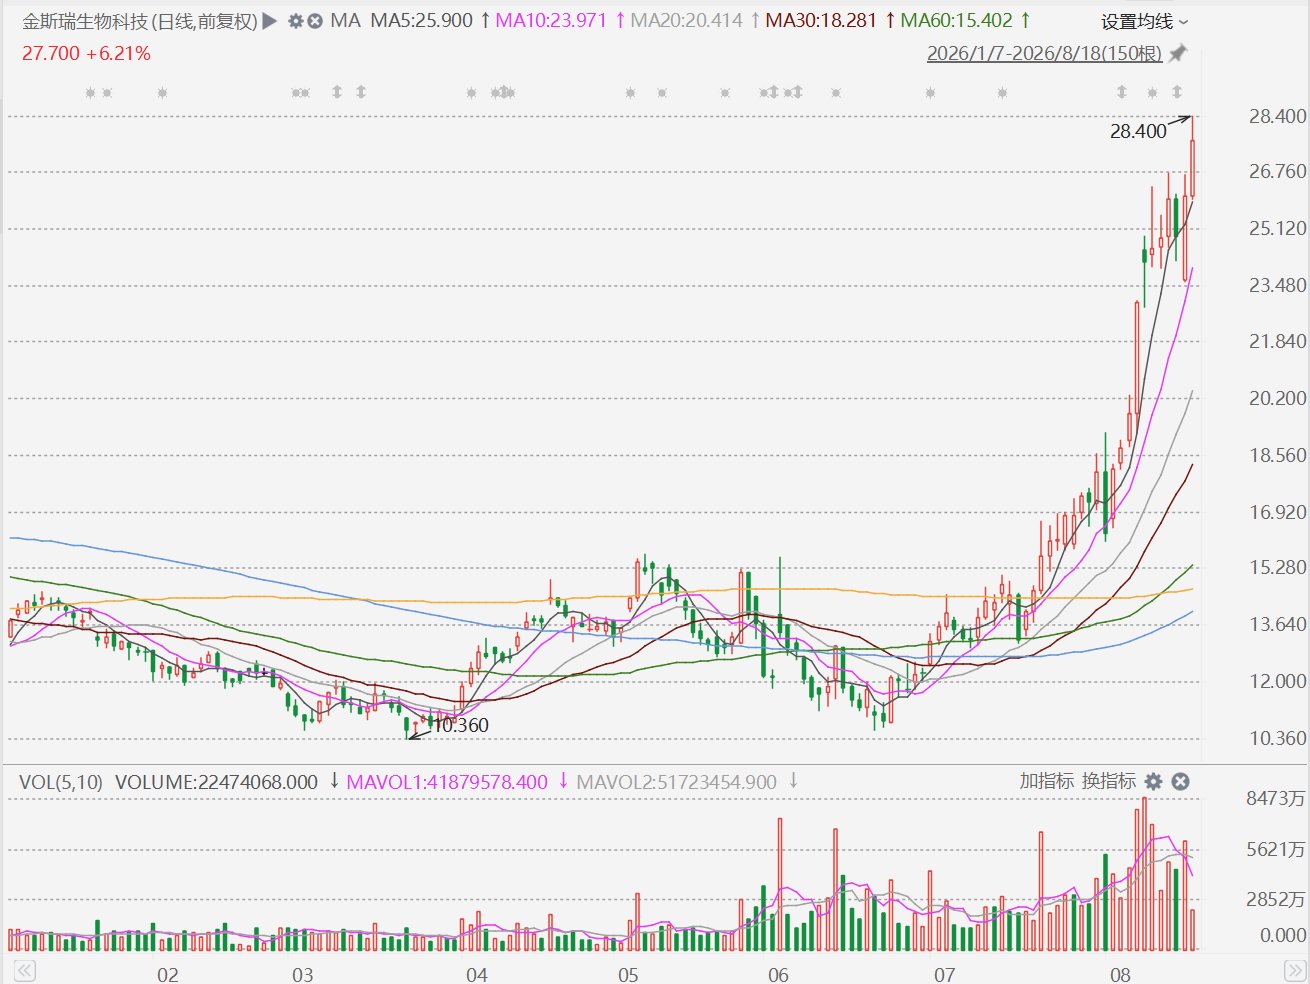This screenshot has height=984, width=1310.
Task: Remove the MA indicator with its X icon
Action: pos(315,21)
